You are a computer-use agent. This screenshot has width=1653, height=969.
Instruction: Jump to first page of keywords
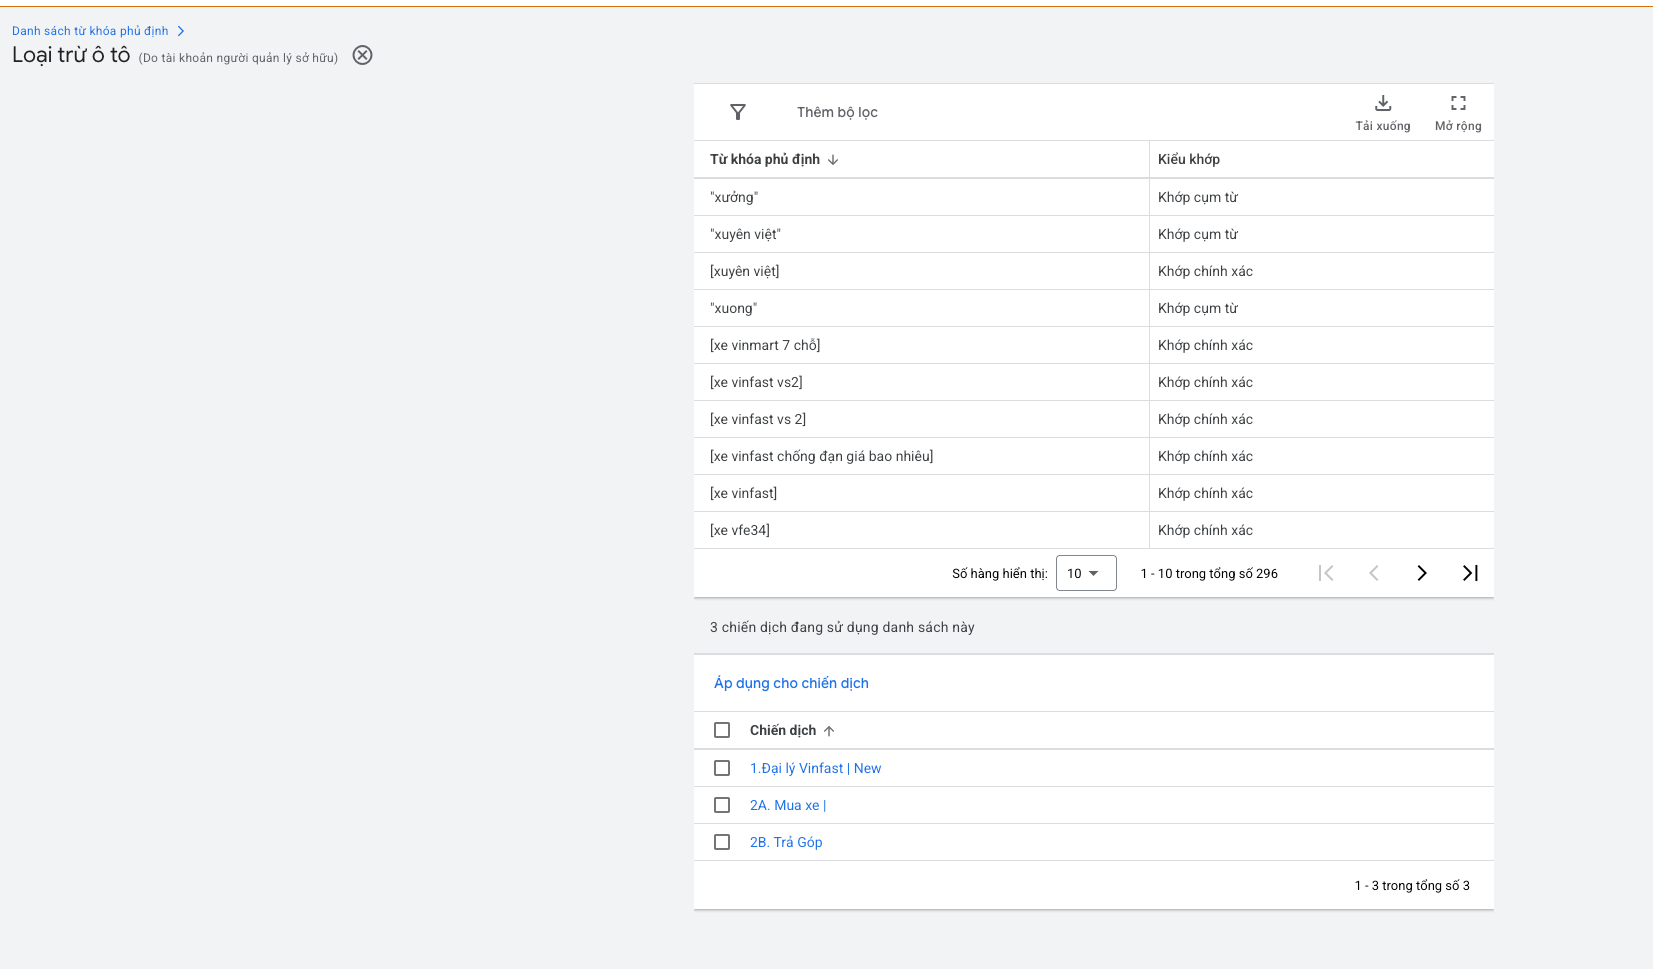pyautogui.click(x=1326, y=573)
